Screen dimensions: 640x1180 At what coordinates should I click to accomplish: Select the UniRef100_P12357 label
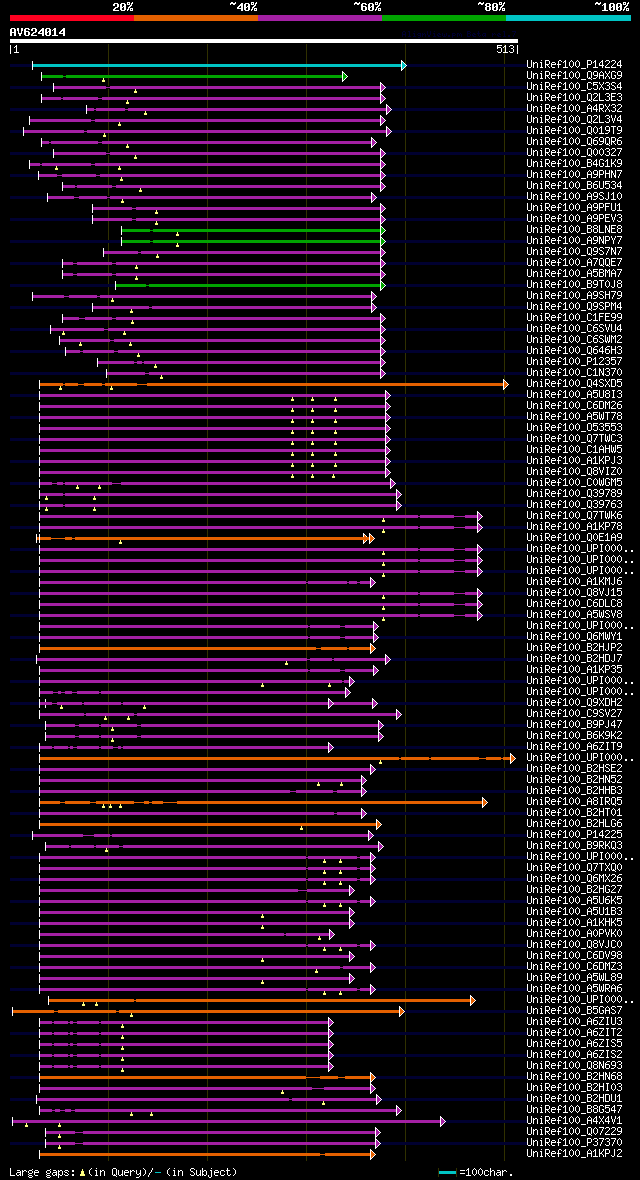click(x=574, y=362)
